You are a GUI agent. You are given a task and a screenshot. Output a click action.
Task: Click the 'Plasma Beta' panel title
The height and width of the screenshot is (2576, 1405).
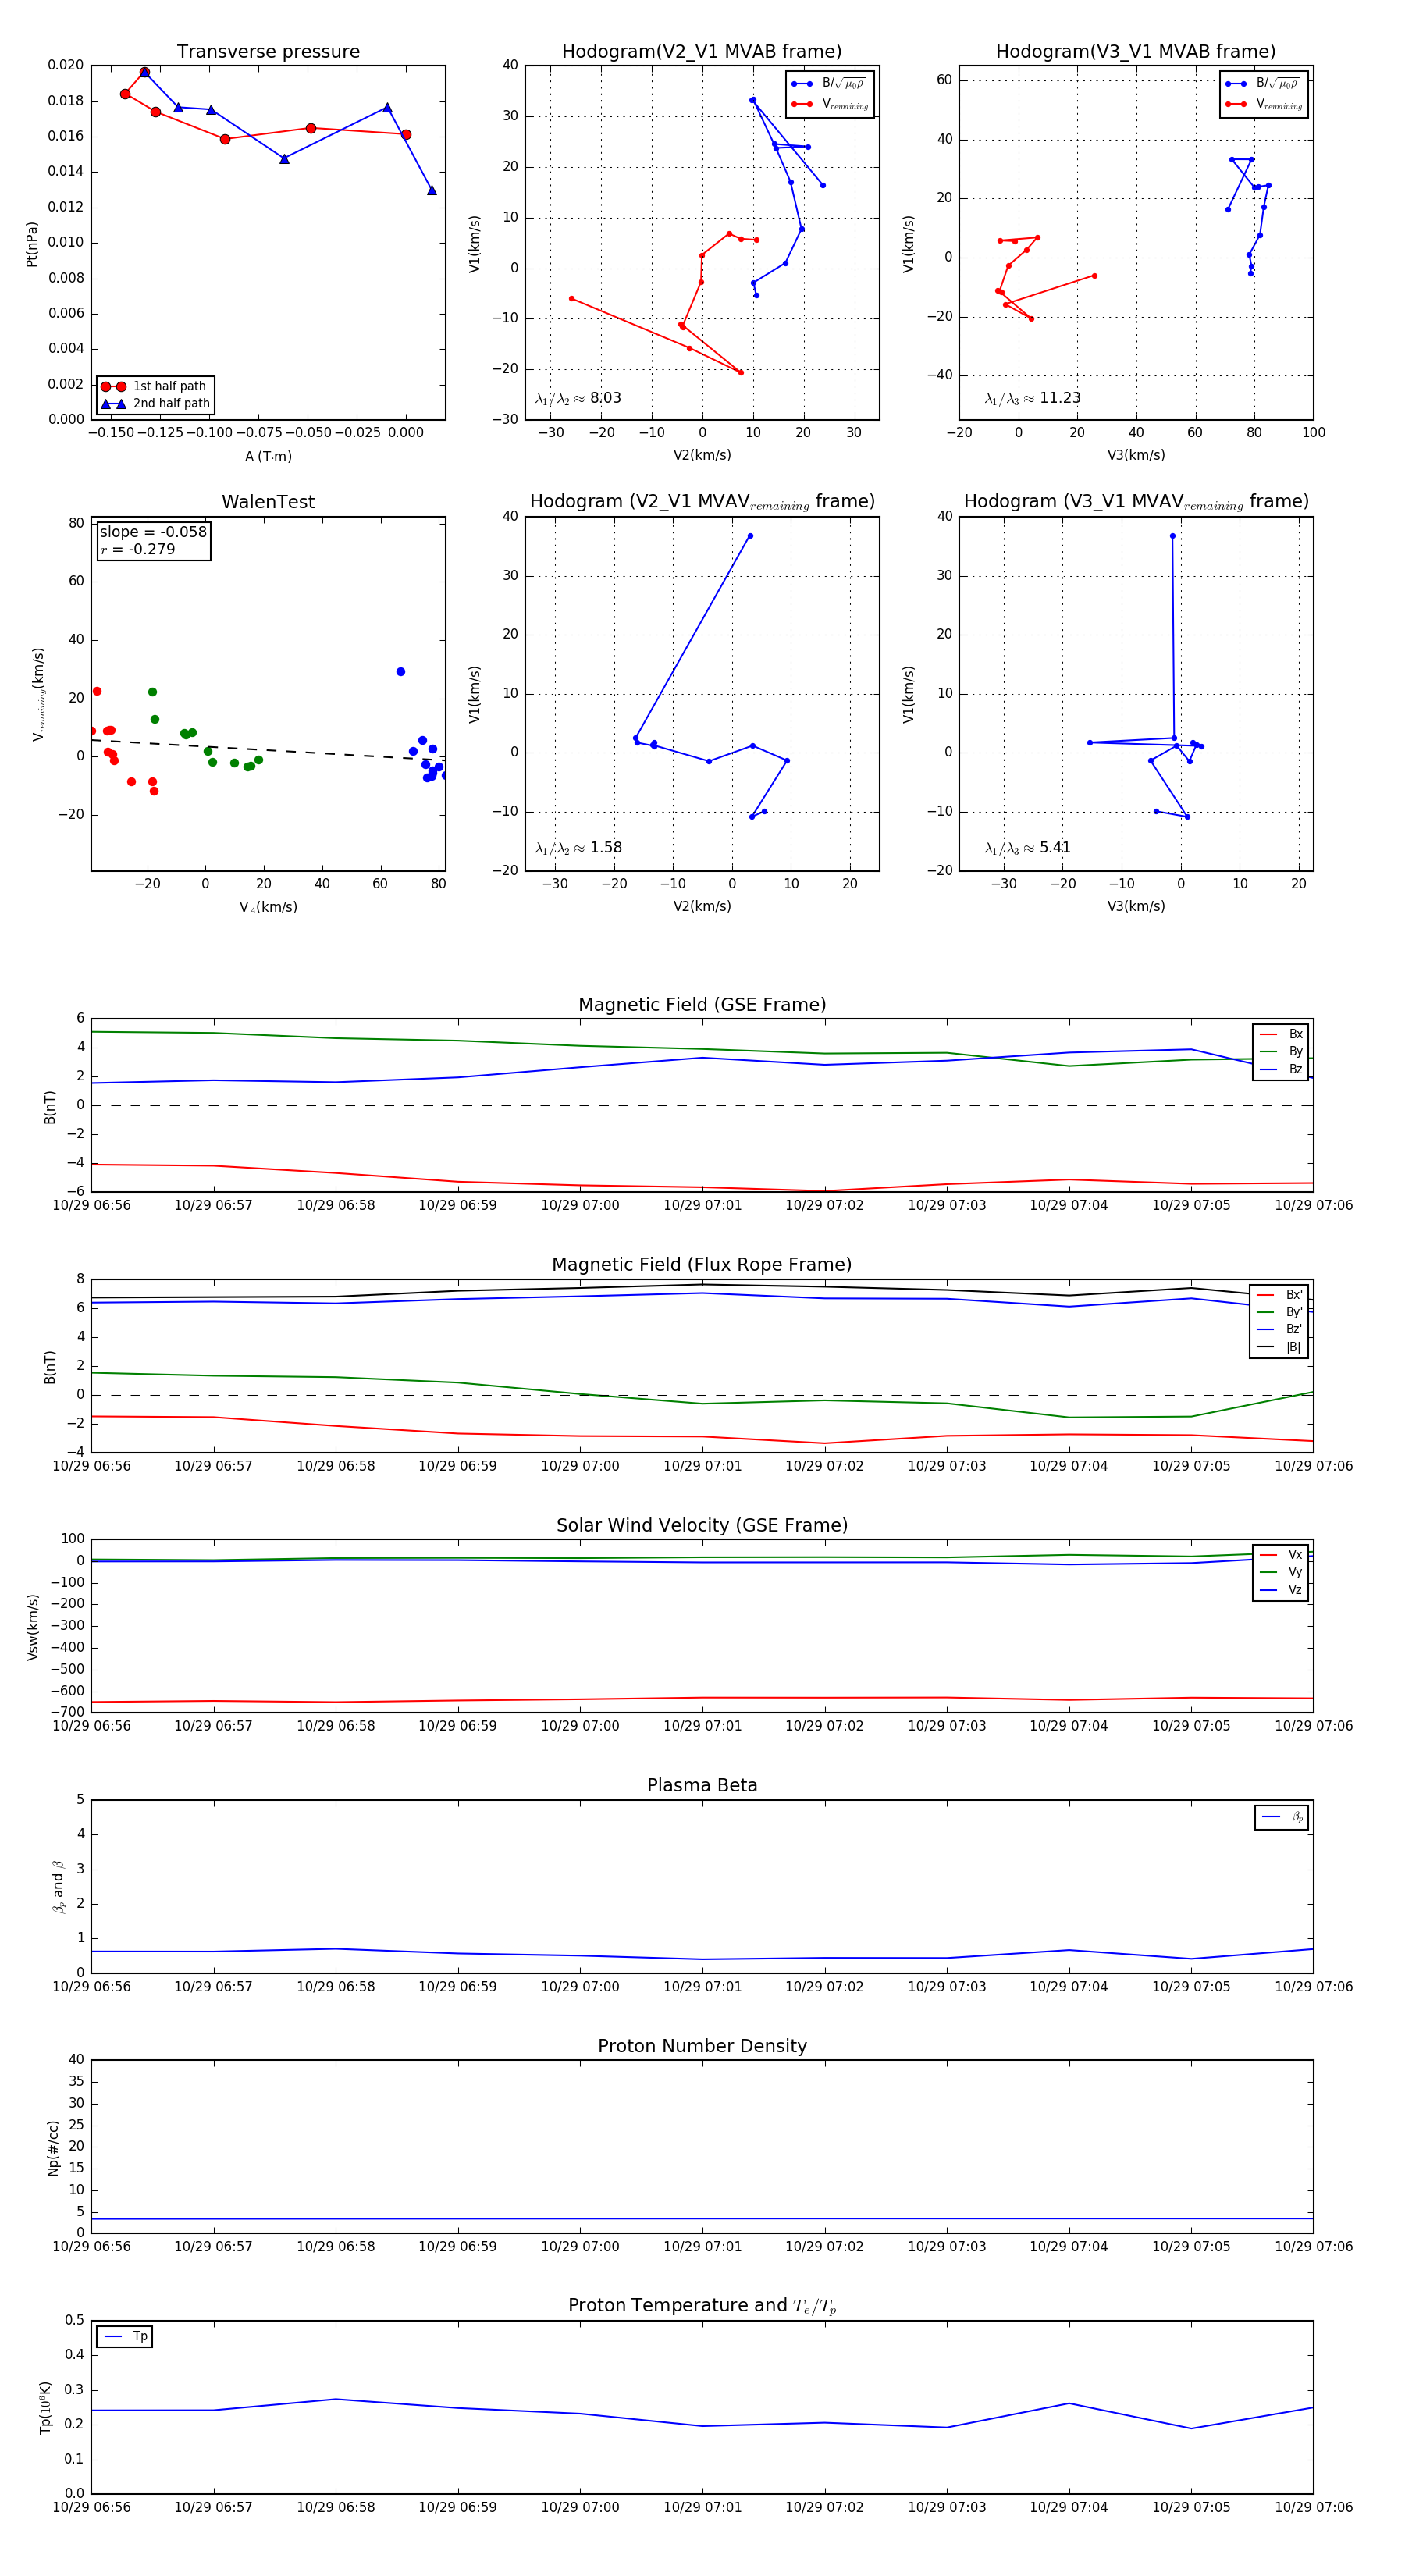(702, 1785)
